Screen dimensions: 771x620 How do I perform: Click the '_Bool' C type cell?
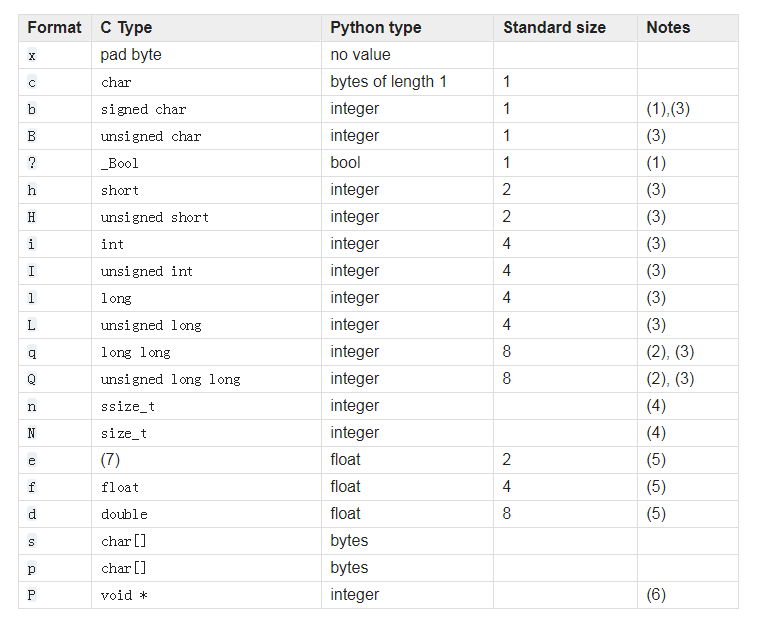point(119,163)
